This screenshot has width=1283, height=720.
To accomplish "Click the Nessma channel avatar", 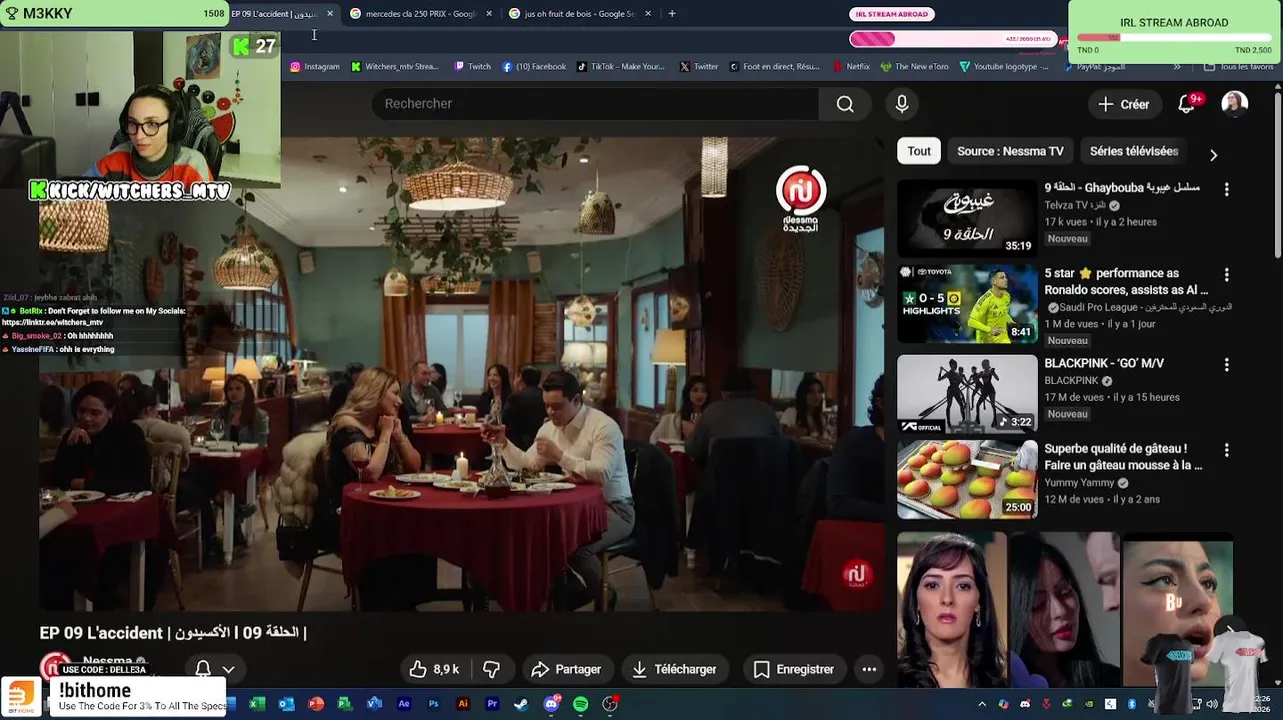I will [x=55, y=667].
